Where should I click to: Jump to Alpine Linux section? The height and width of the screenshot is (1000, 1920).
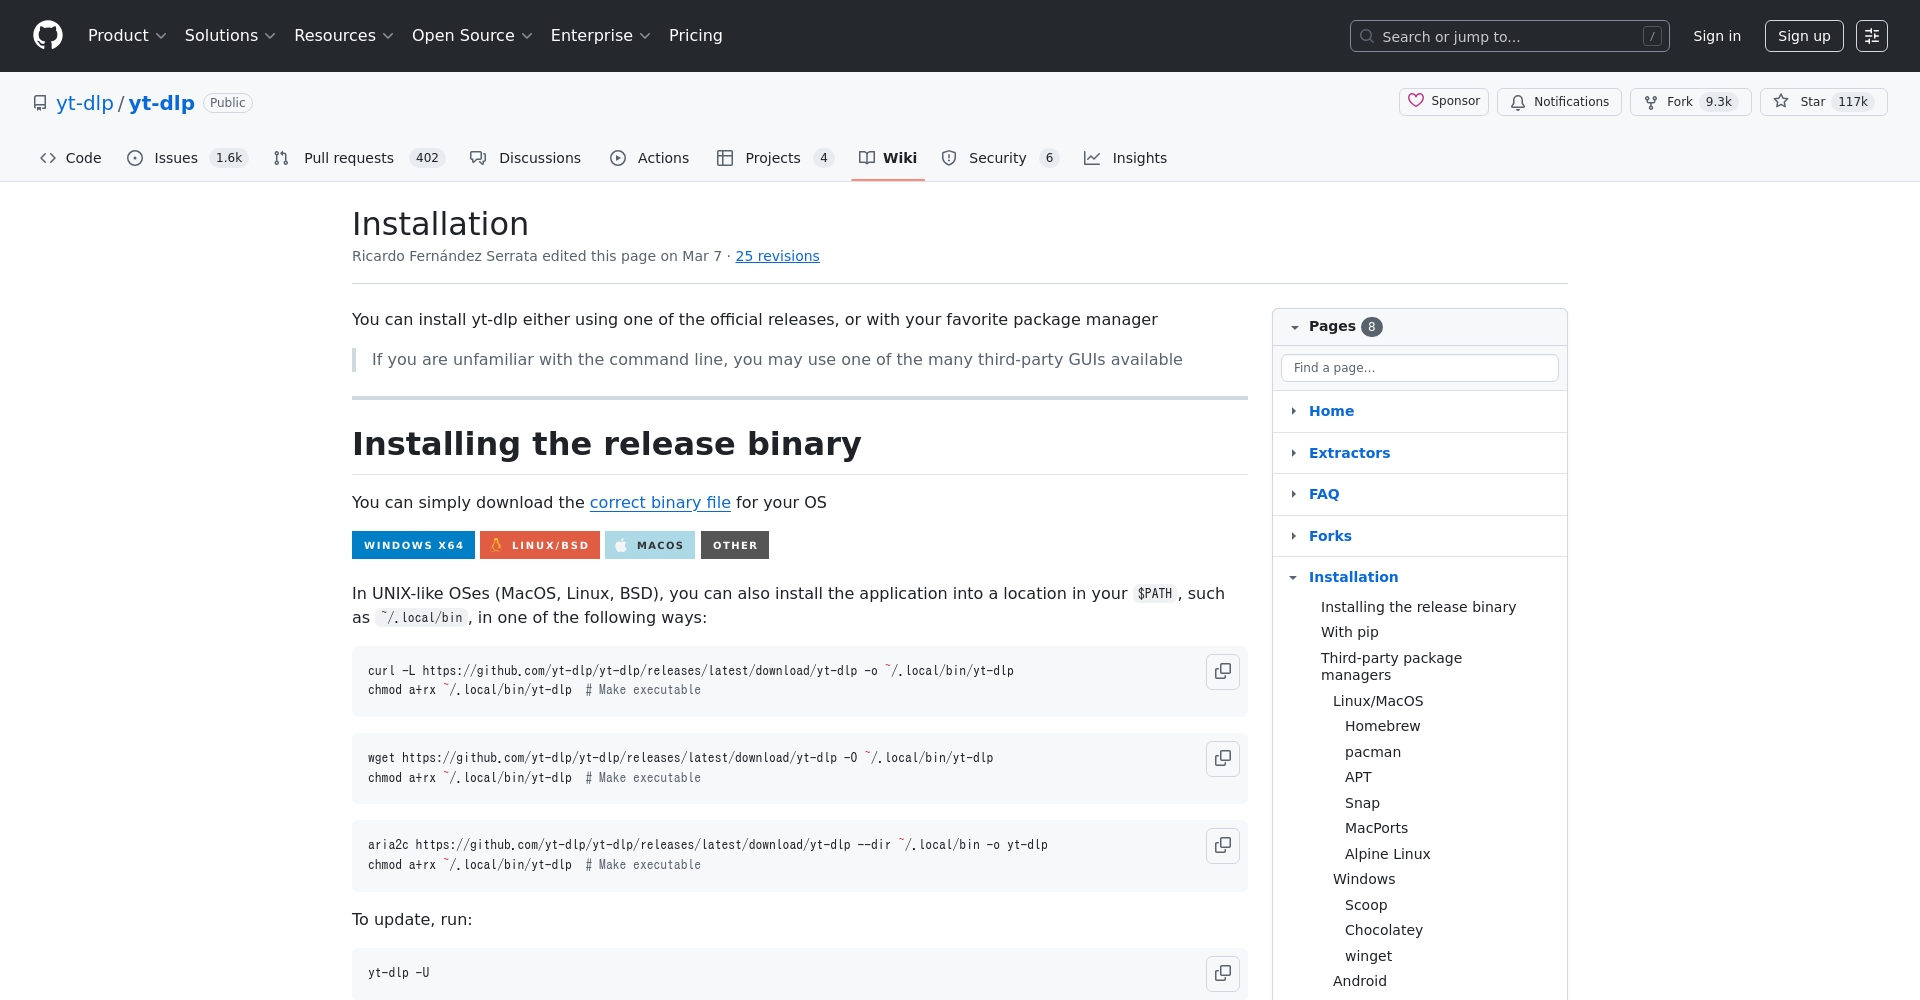pyautogui.click(x=1387, y=854)
